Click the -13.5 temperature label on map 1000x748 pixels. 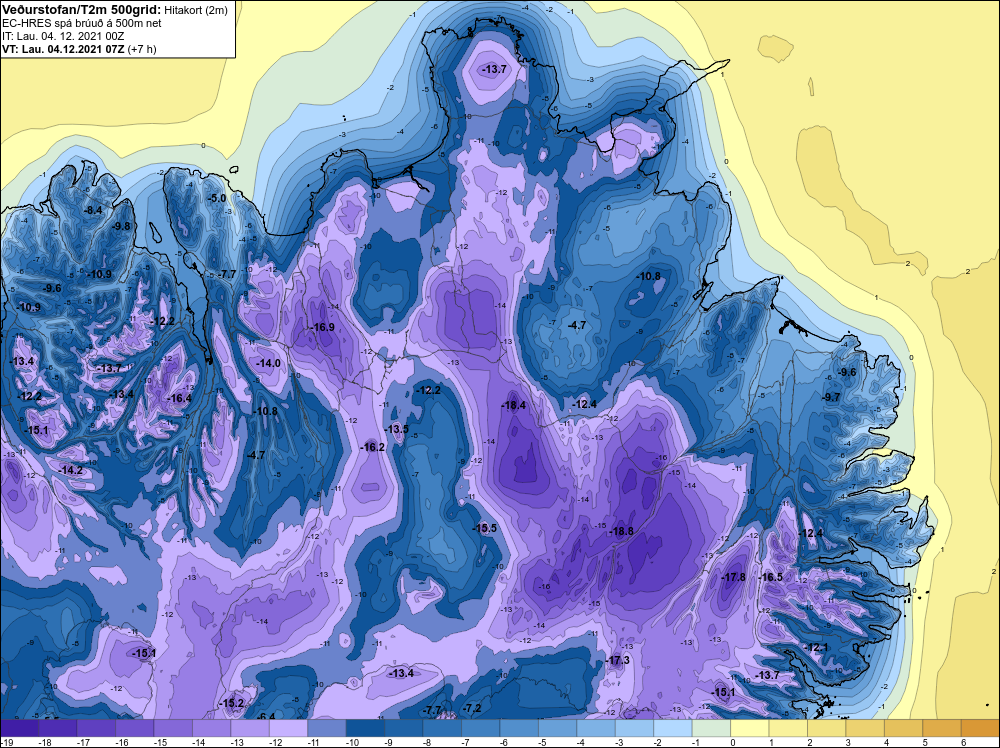(397, 429)
